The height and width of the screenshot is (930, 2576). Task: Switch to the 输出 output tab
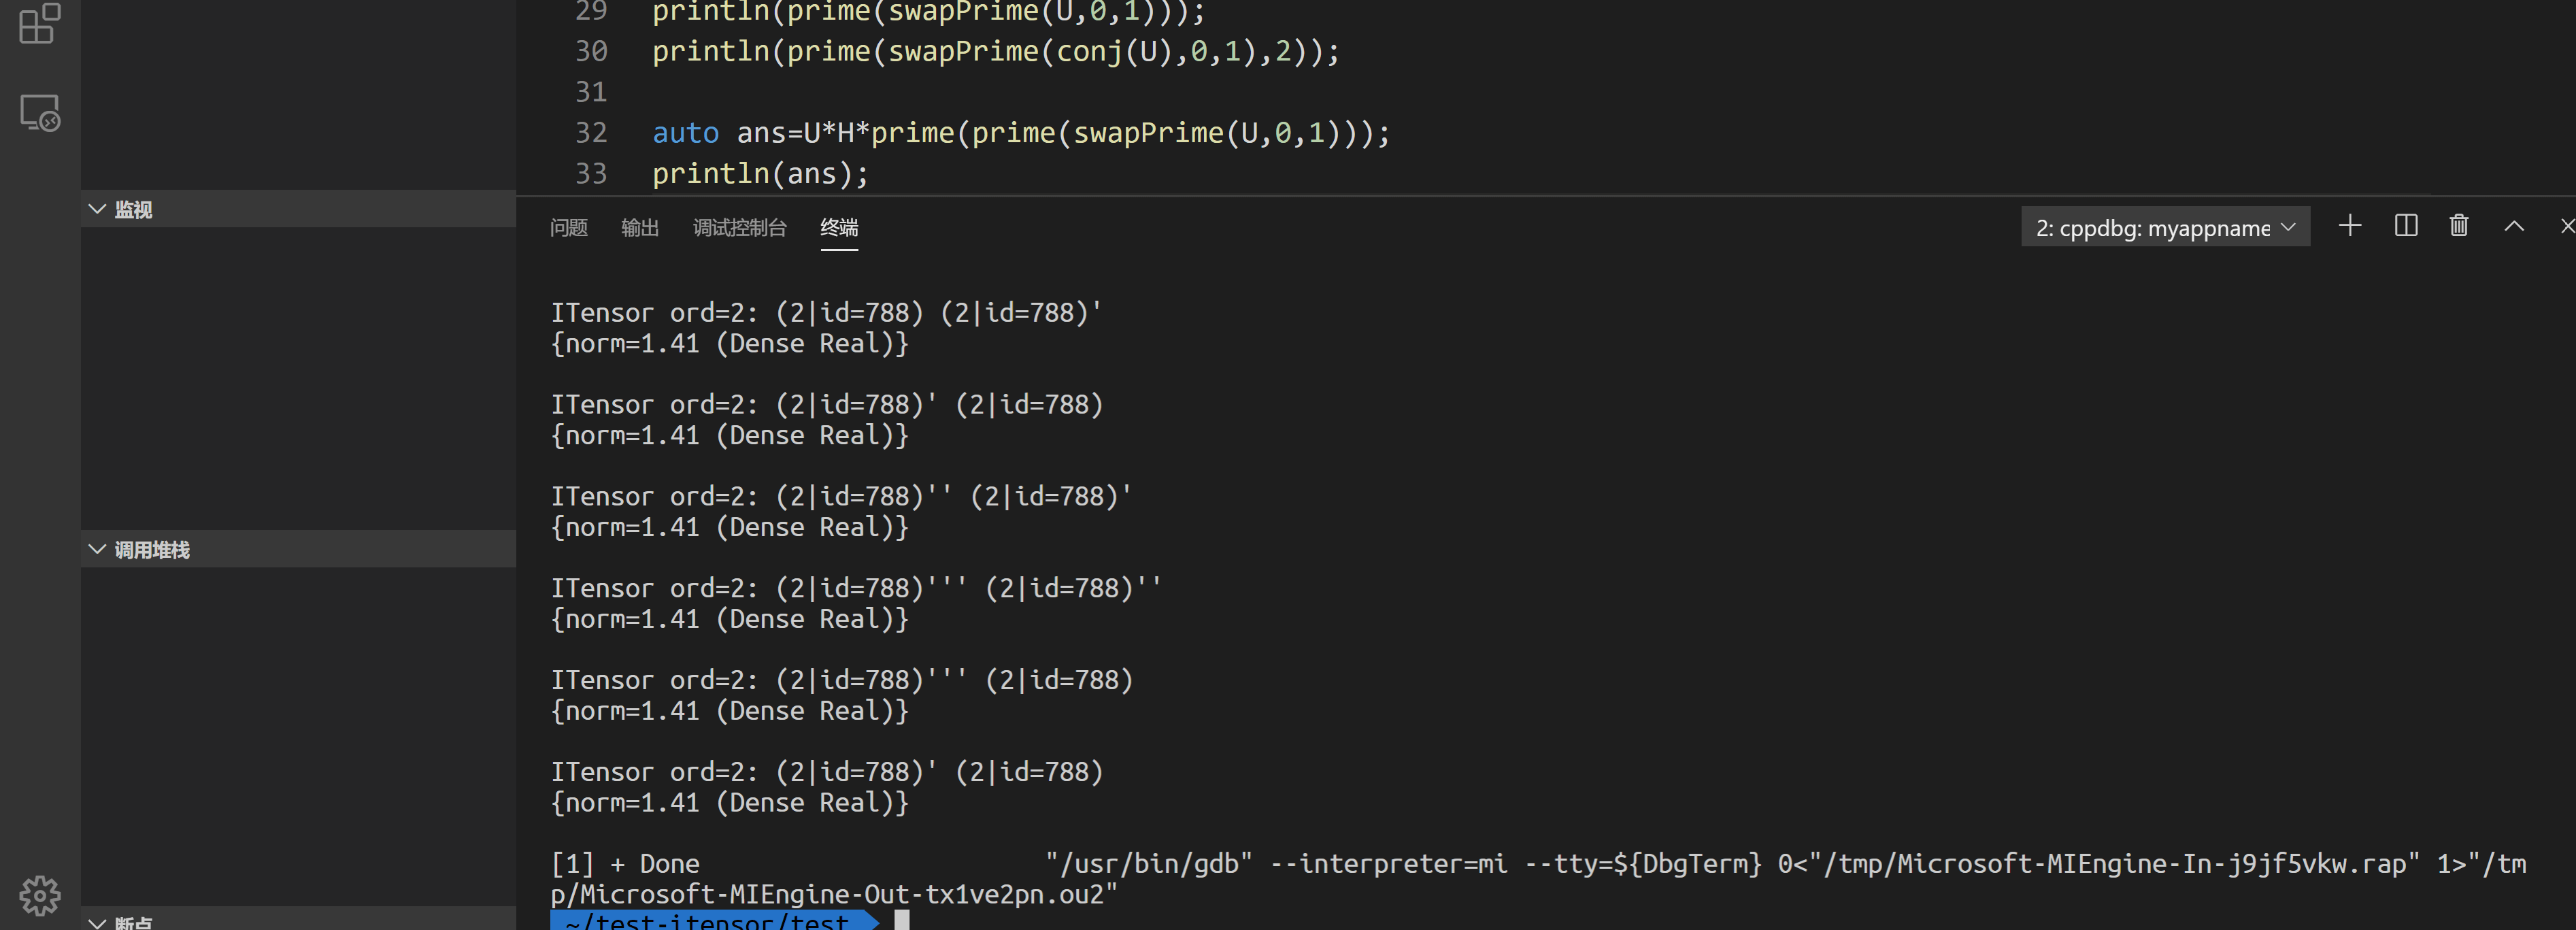pos(639,228)
